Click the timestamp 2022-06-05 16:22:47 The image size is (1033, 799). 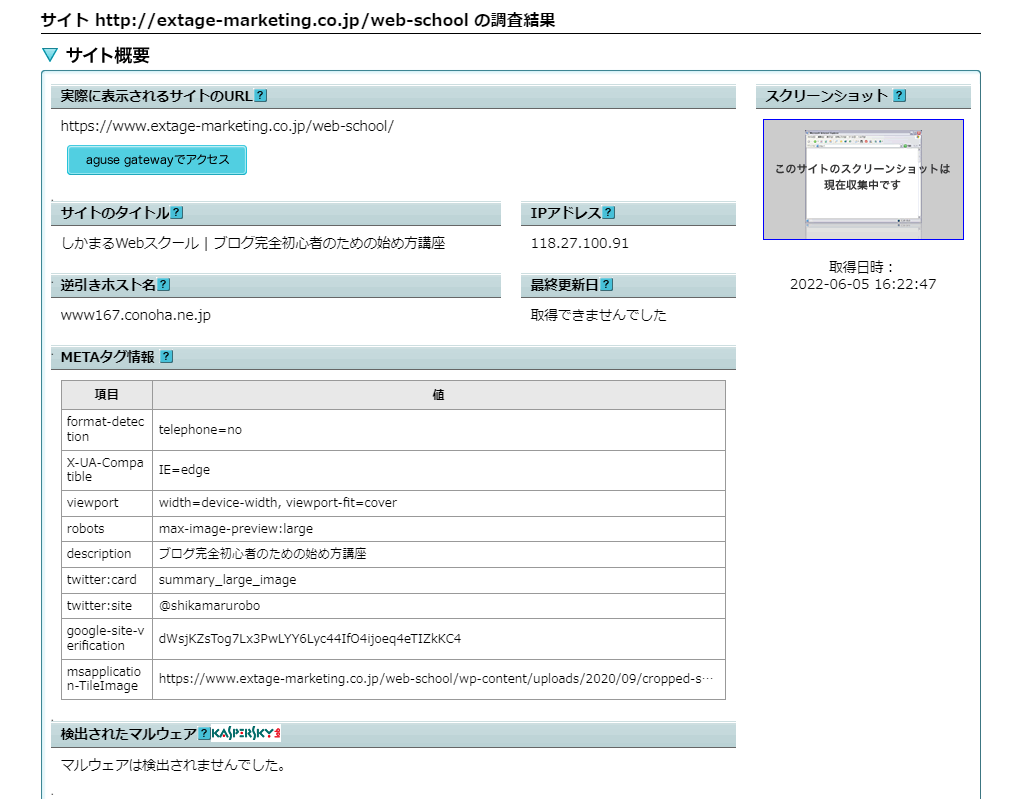click(x=863, y=284)
